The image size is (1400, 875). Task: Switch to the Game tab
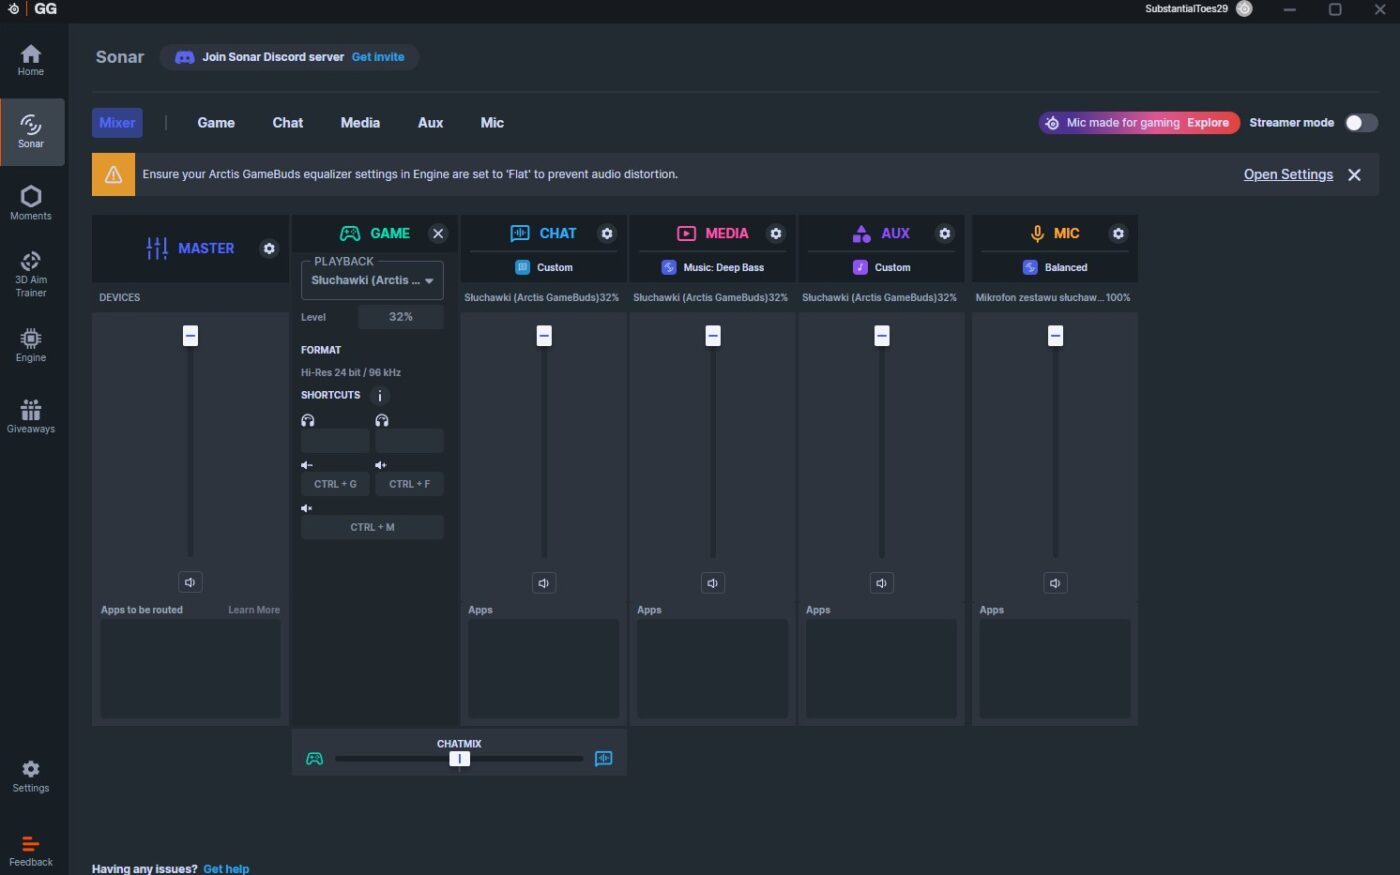tap(216, 123)
